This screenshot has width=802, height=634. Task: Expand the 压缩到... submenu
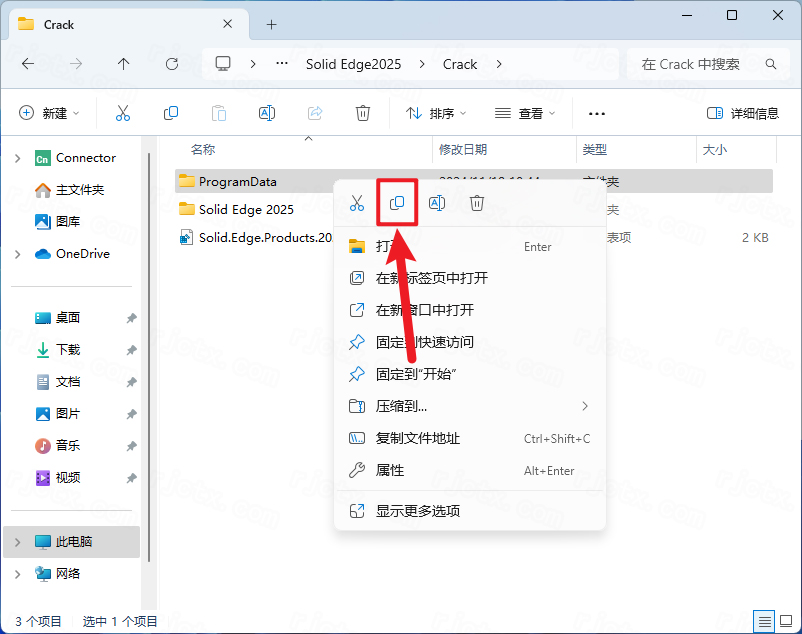(585, 406)
